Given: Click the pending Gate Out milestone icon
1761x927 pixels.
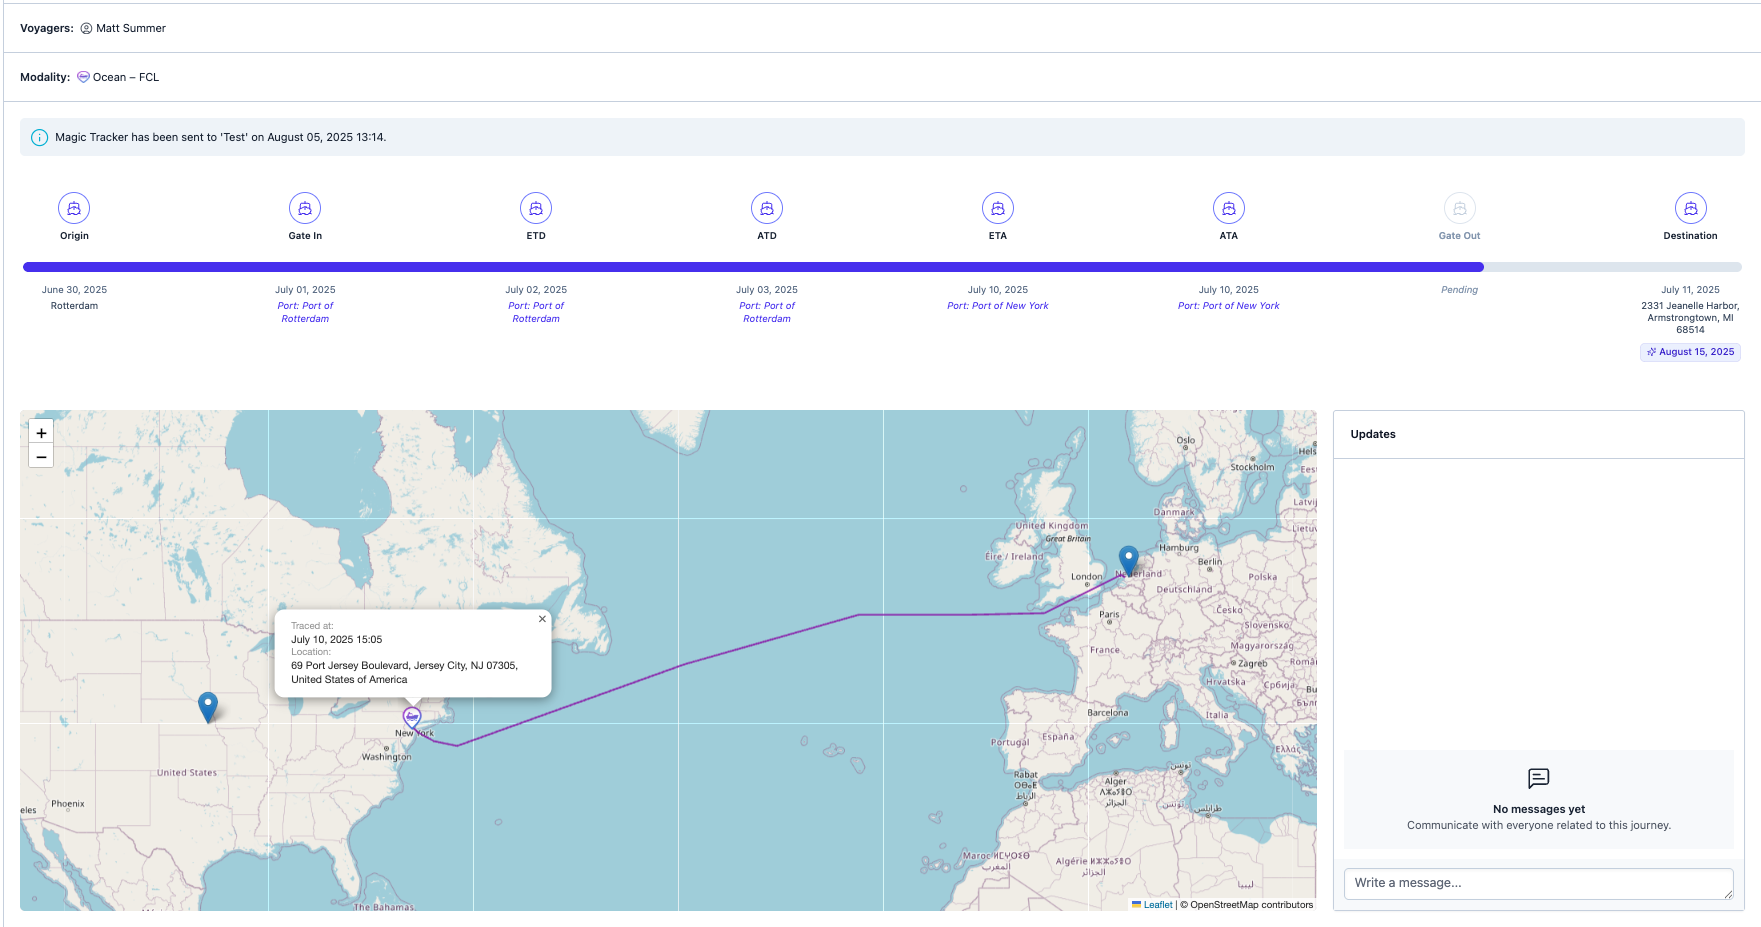Looking at the screenshot, I should 1460,208.
